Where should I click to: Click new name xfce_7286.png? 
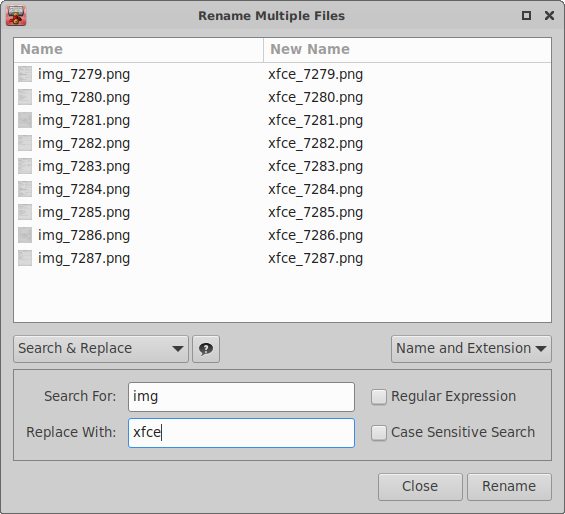tap(315, 236)
